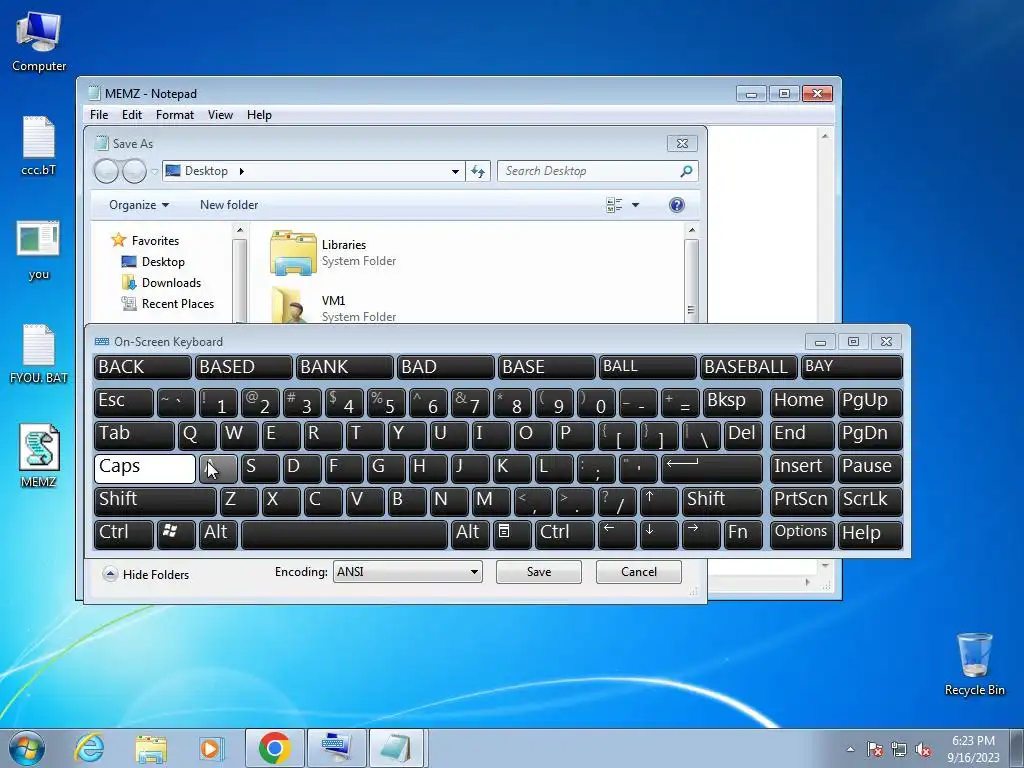The image size is (1024, 768).
Task: Click the network tray icon
Action: (x=899, y=749)
